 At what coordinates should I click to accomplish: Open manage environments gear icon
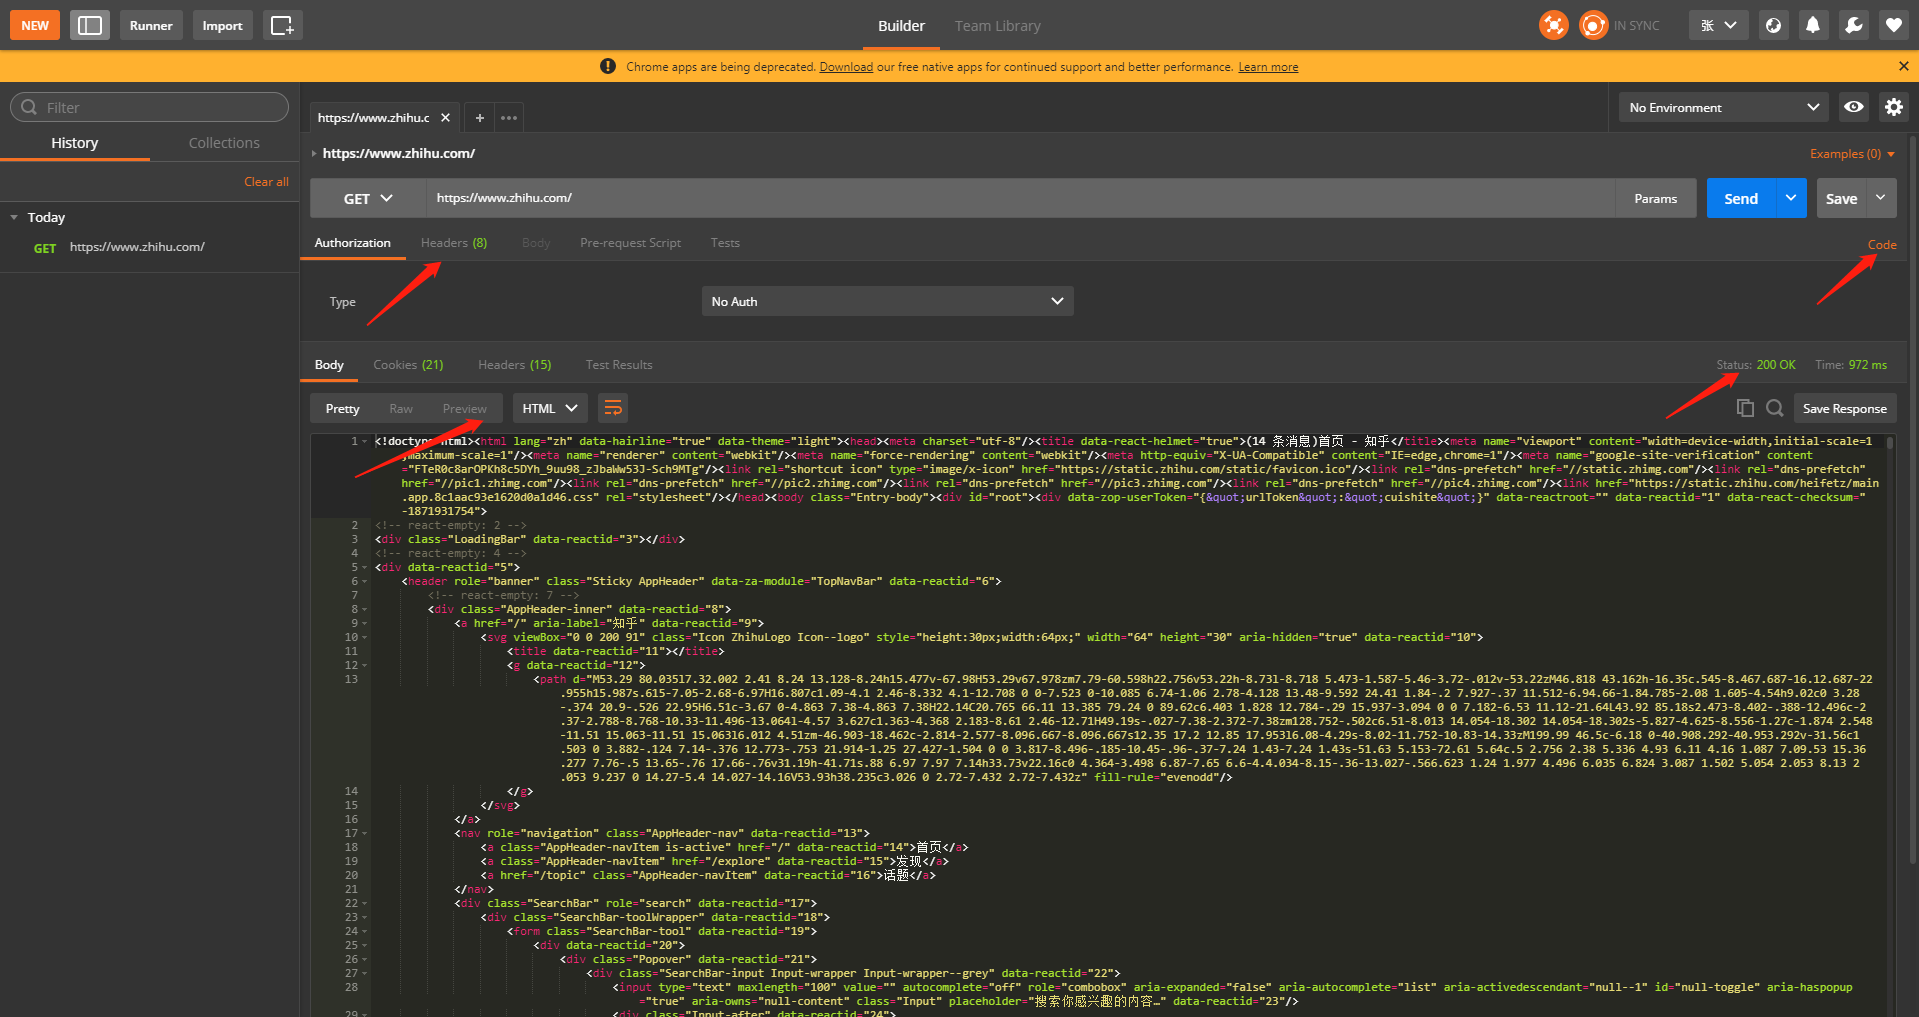coord(1893,107)
